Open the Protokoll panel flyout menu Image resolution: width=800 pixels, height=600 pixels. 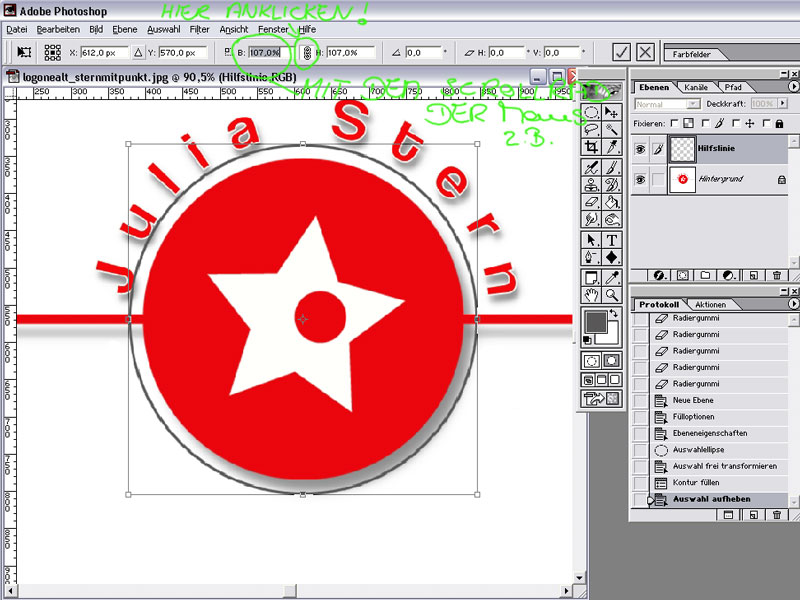coord(794,304)
